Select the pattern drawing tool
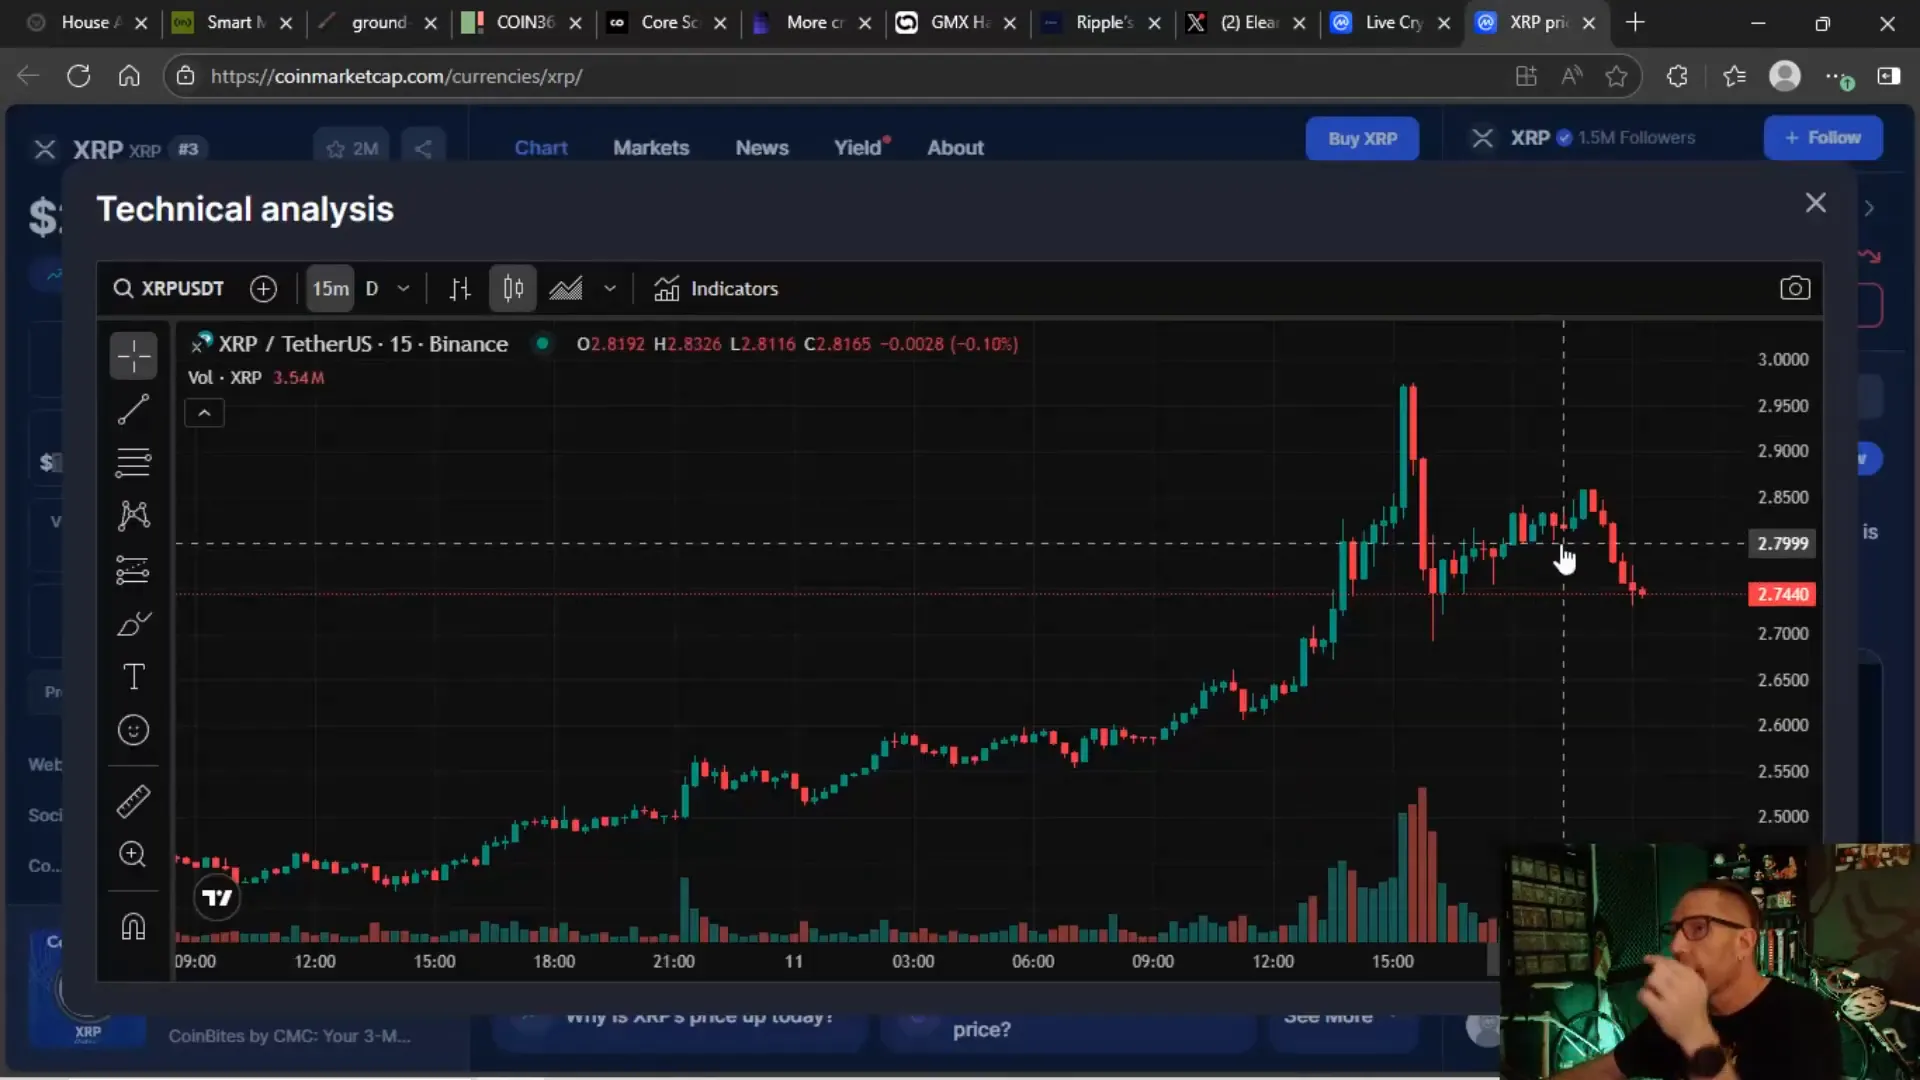 coord(133,516)
